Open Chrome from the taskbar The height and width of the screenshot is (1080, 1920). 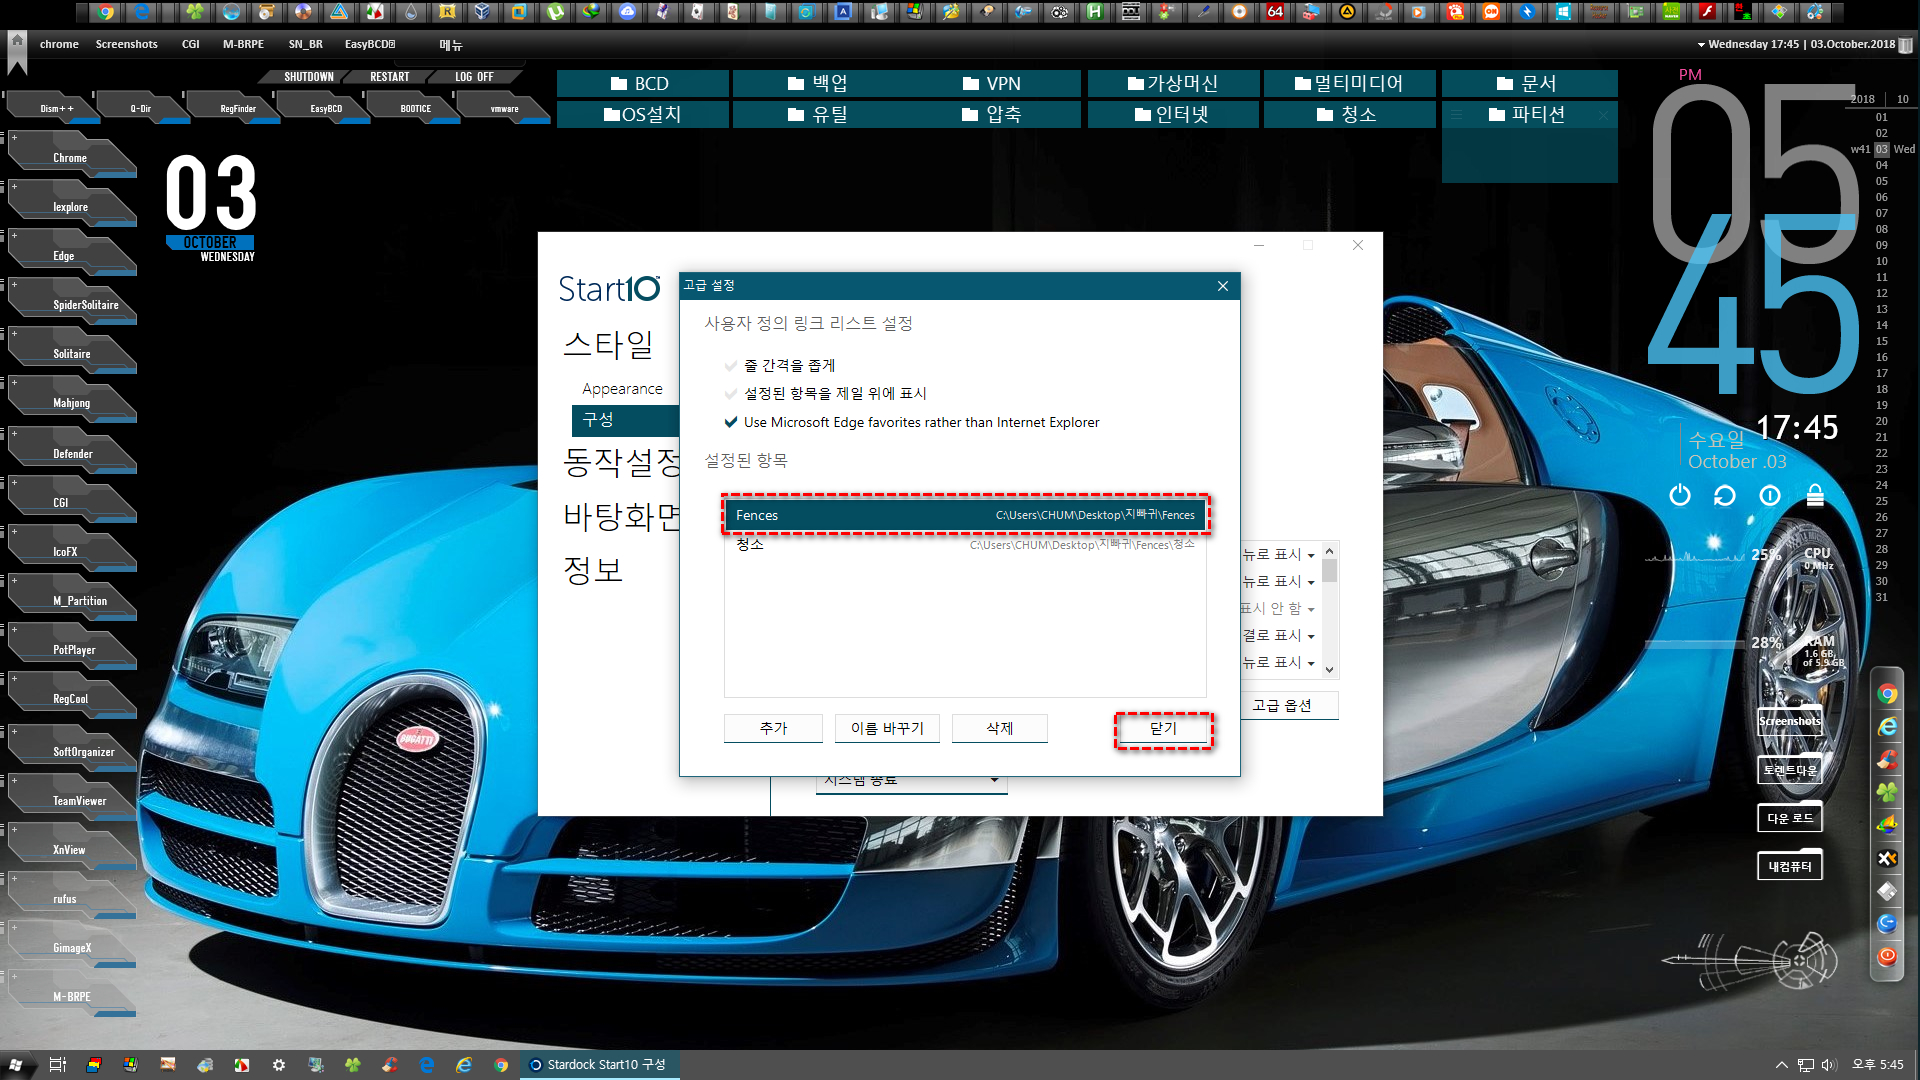(x=501, y=1065)
